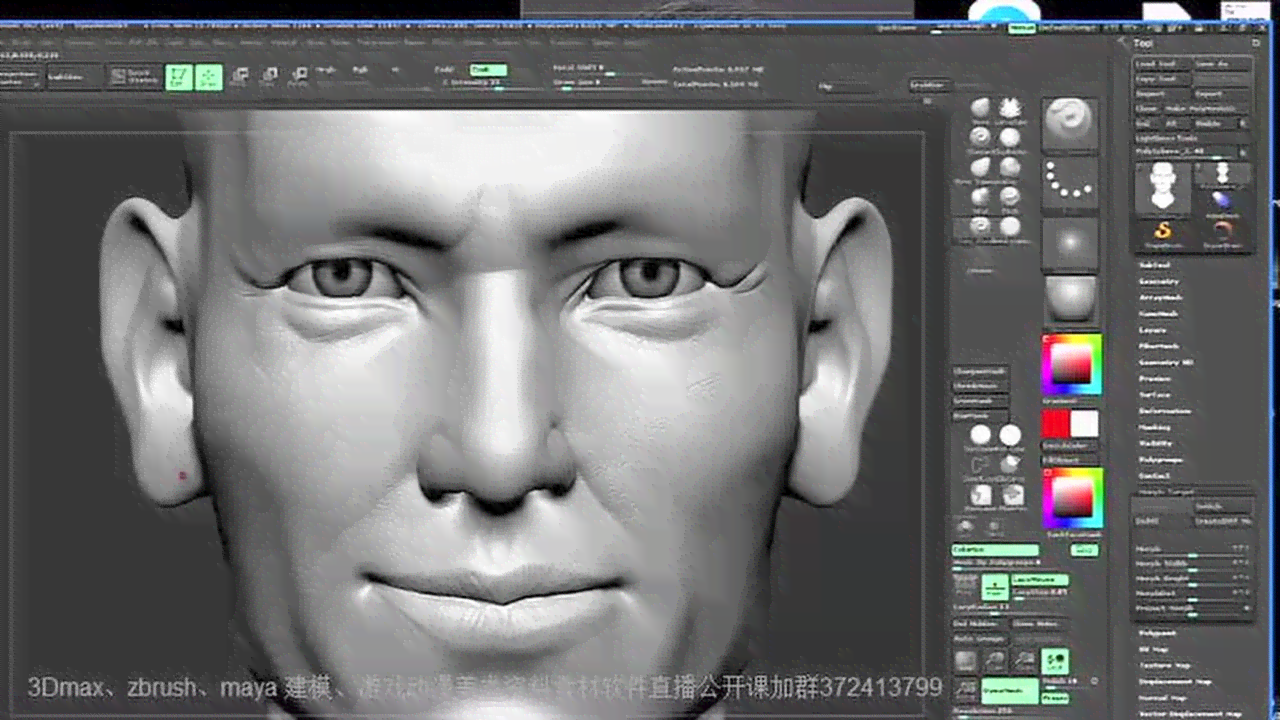Screen dimensions: 1280x720
Task: Click the FillObject button
Action: (x=1070, y=460)
